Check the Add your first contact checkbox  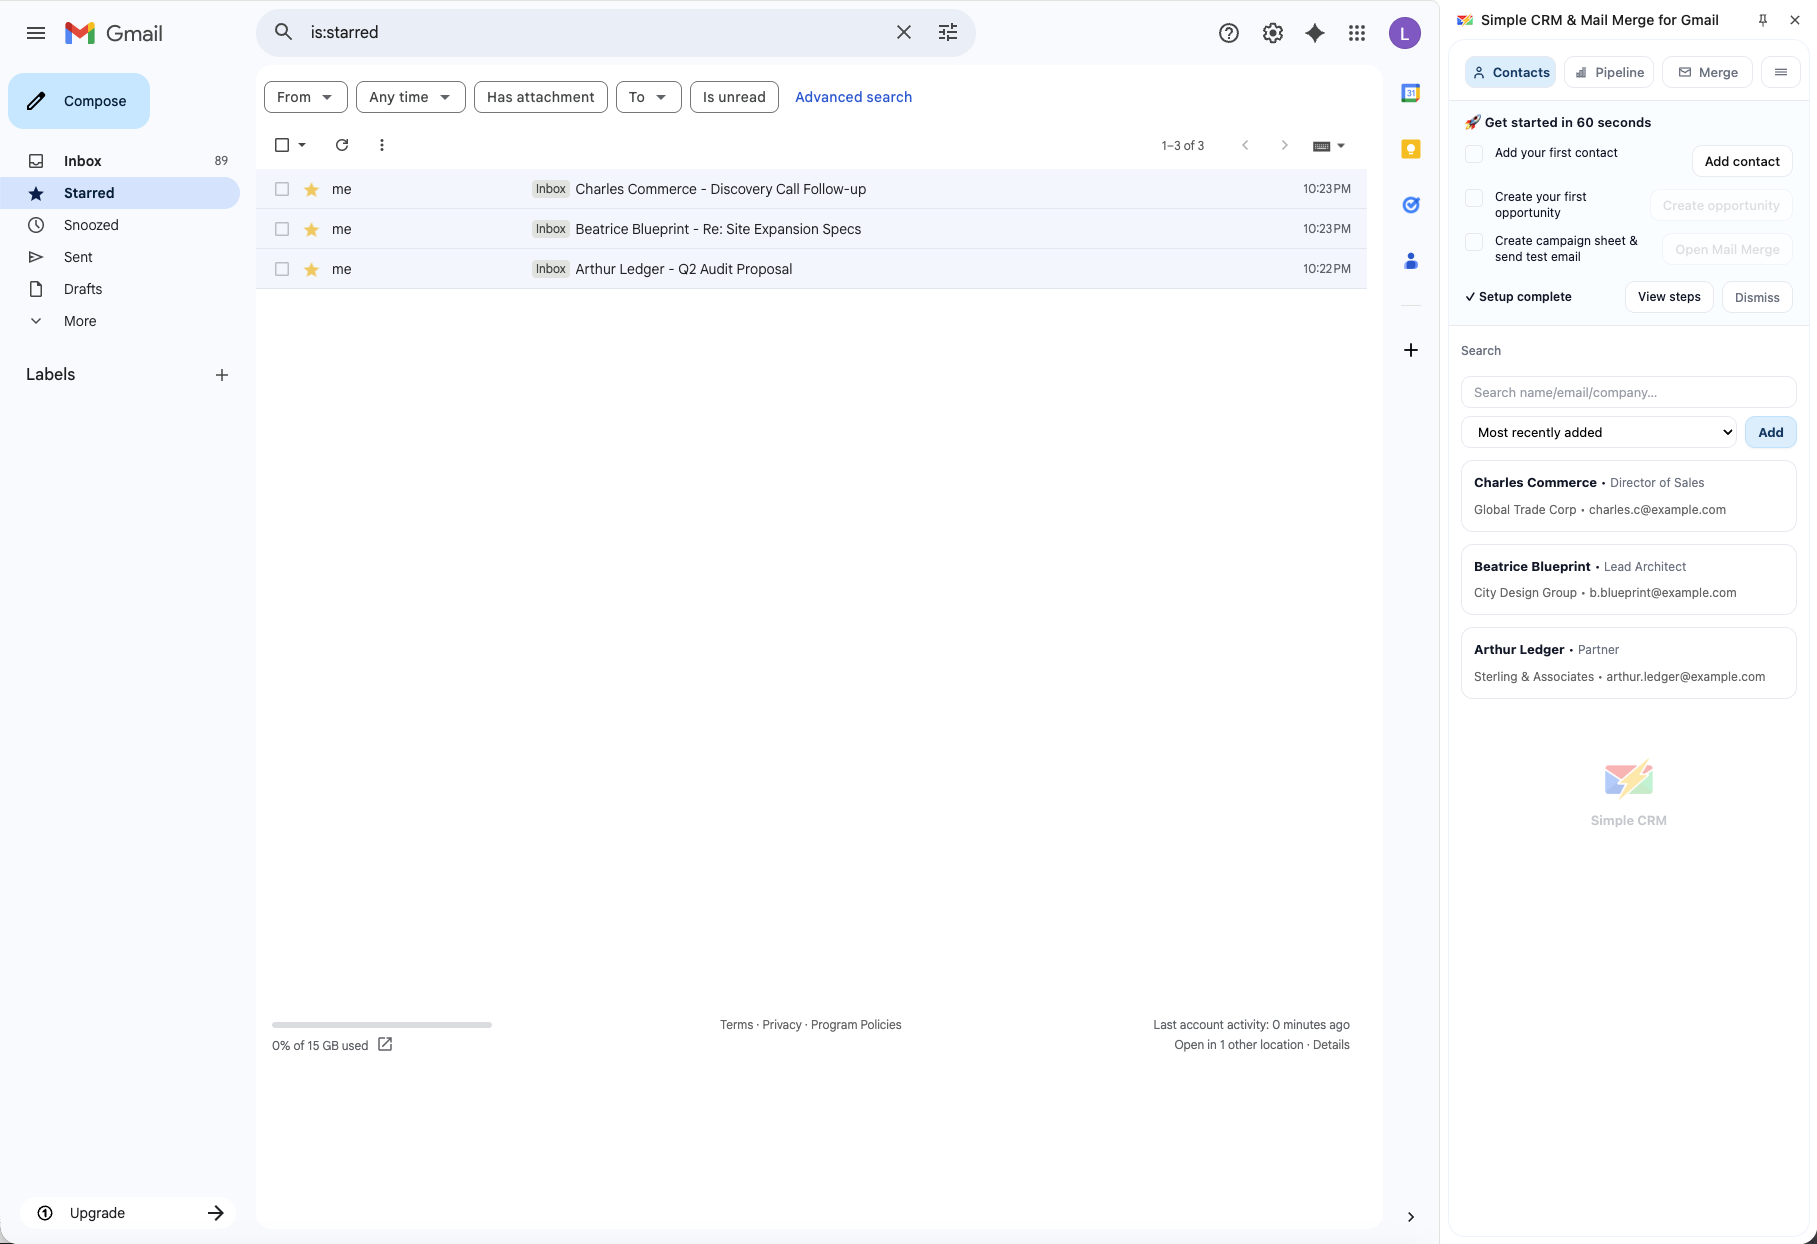coord(1473,153)
